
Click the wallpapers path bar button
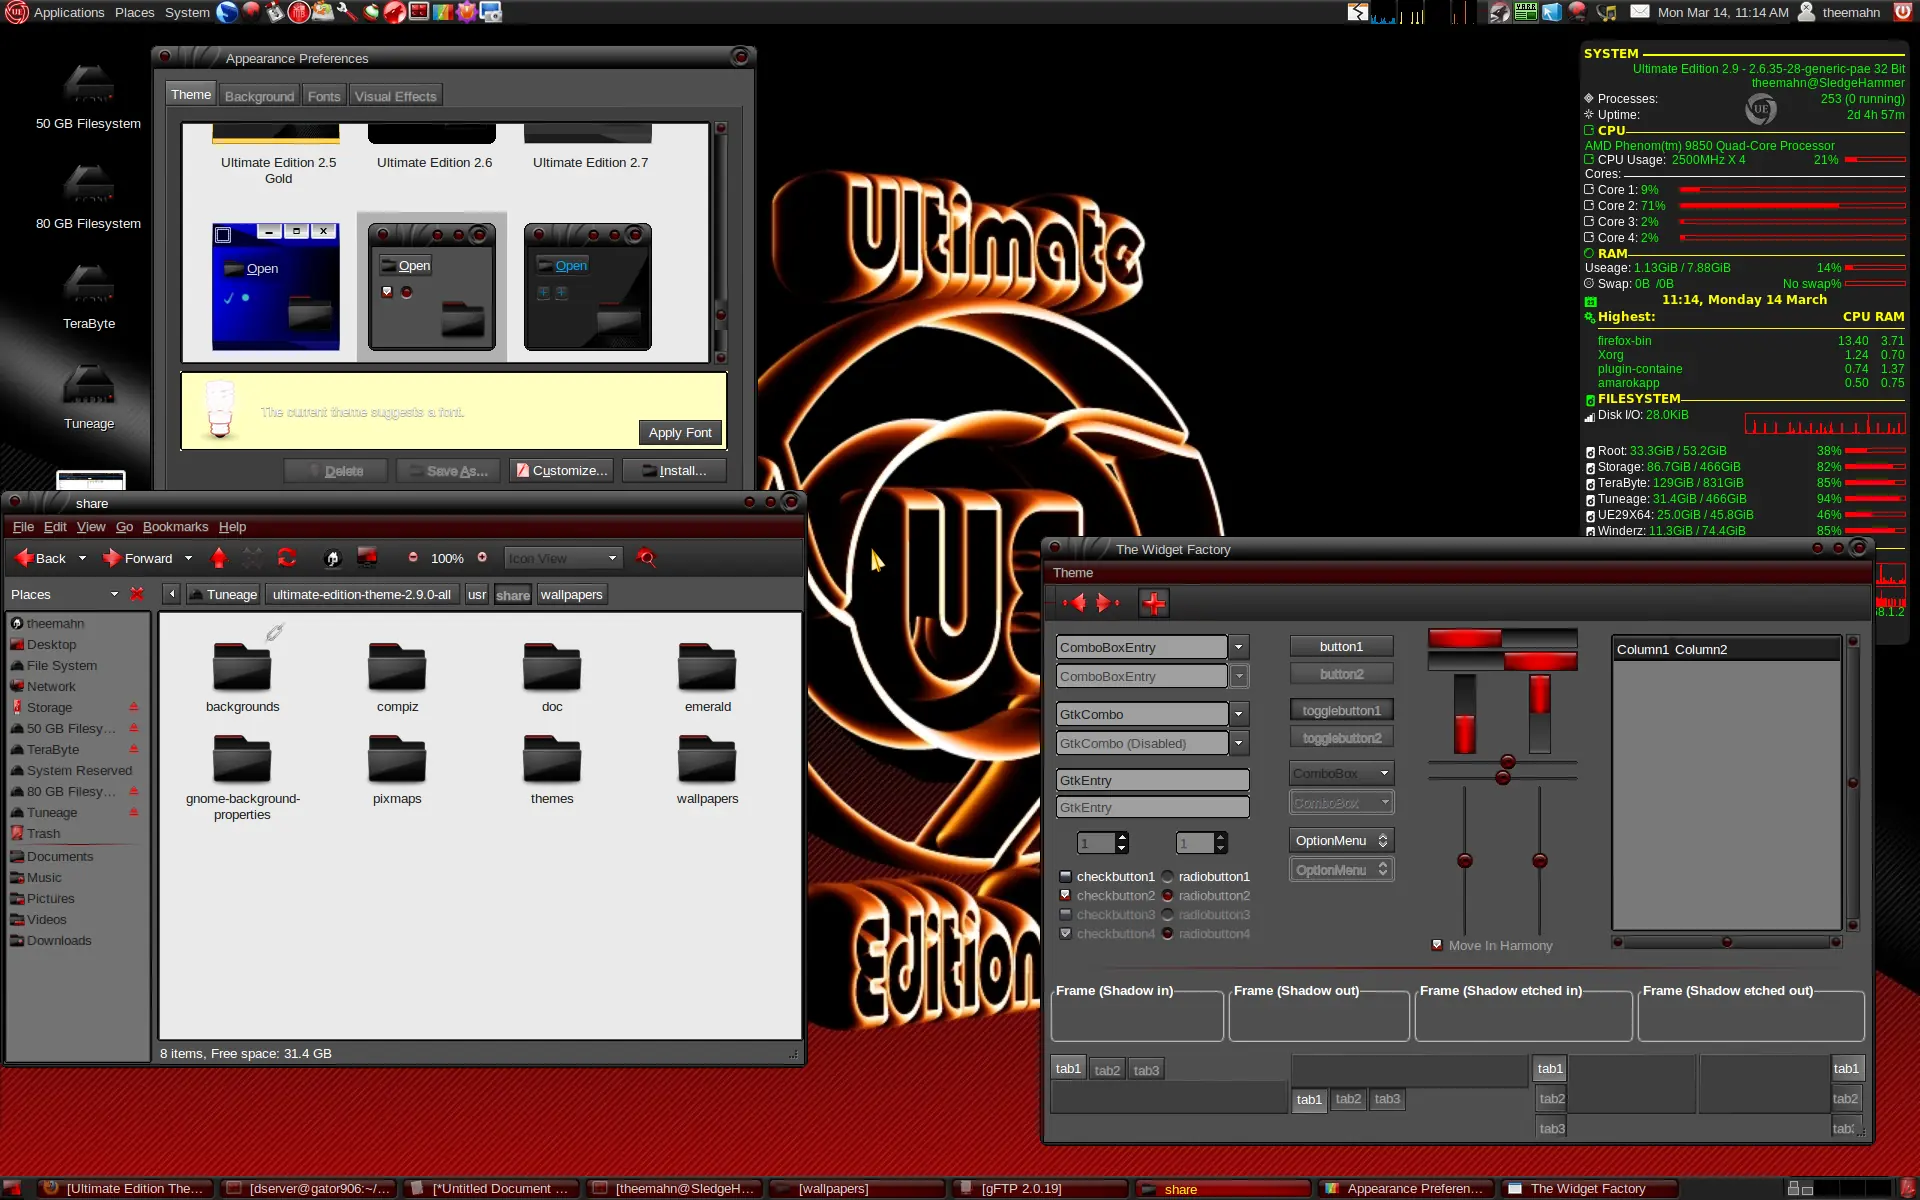click(571, 594)
